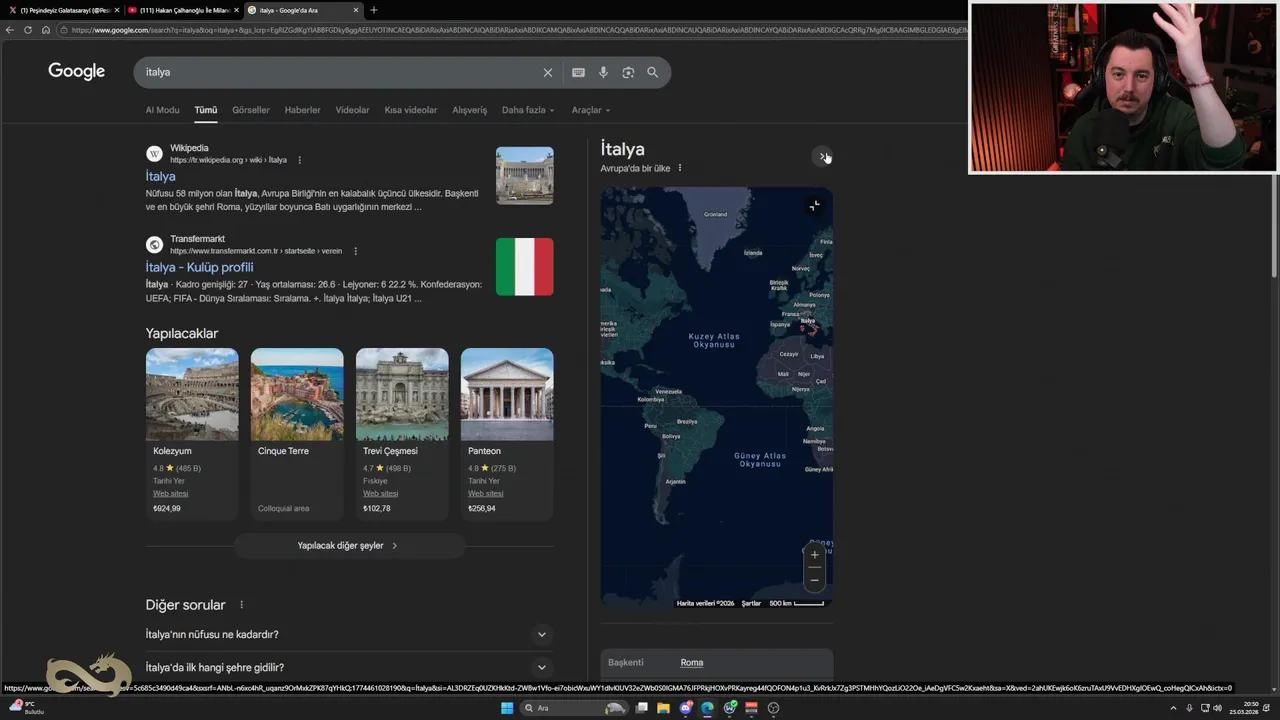Click the Wikipedia result thumbnail image
The height and width of the screenshot is (720, 1280).
(x=524, y=176)
